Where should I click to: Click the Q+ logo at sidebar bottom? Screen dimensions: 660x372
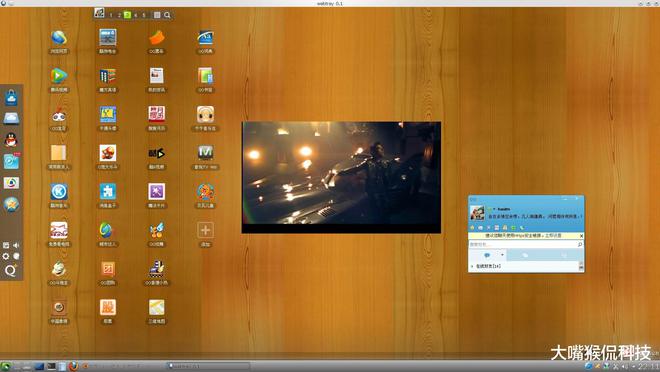click(10, 271)
